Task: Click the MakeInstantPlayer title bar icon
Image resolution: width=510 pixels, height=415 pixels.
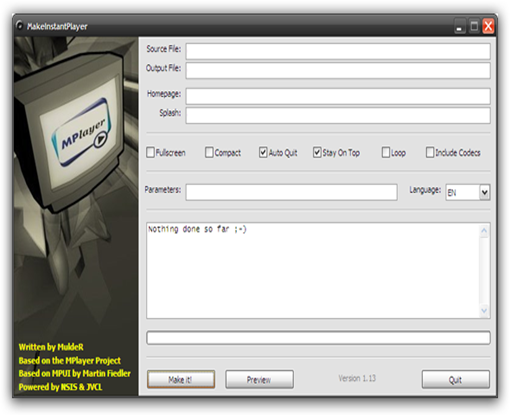Action: (20, 26)
